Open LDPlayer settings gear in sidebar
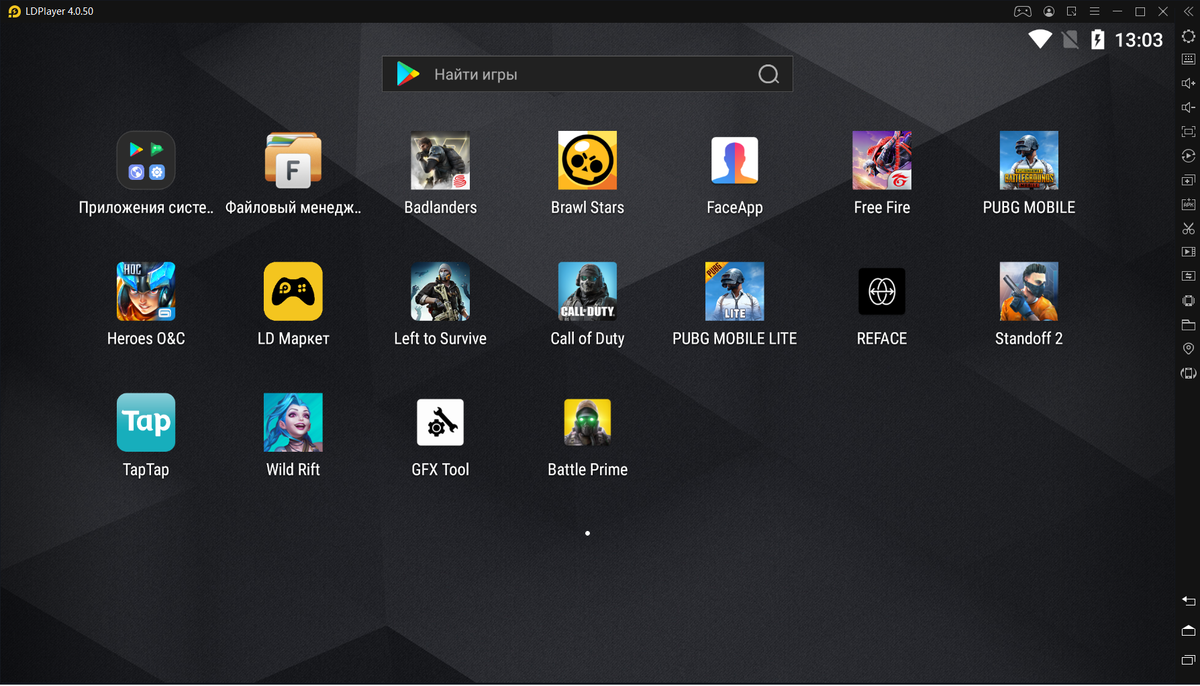The image size is (1200, 686). 1188,35
